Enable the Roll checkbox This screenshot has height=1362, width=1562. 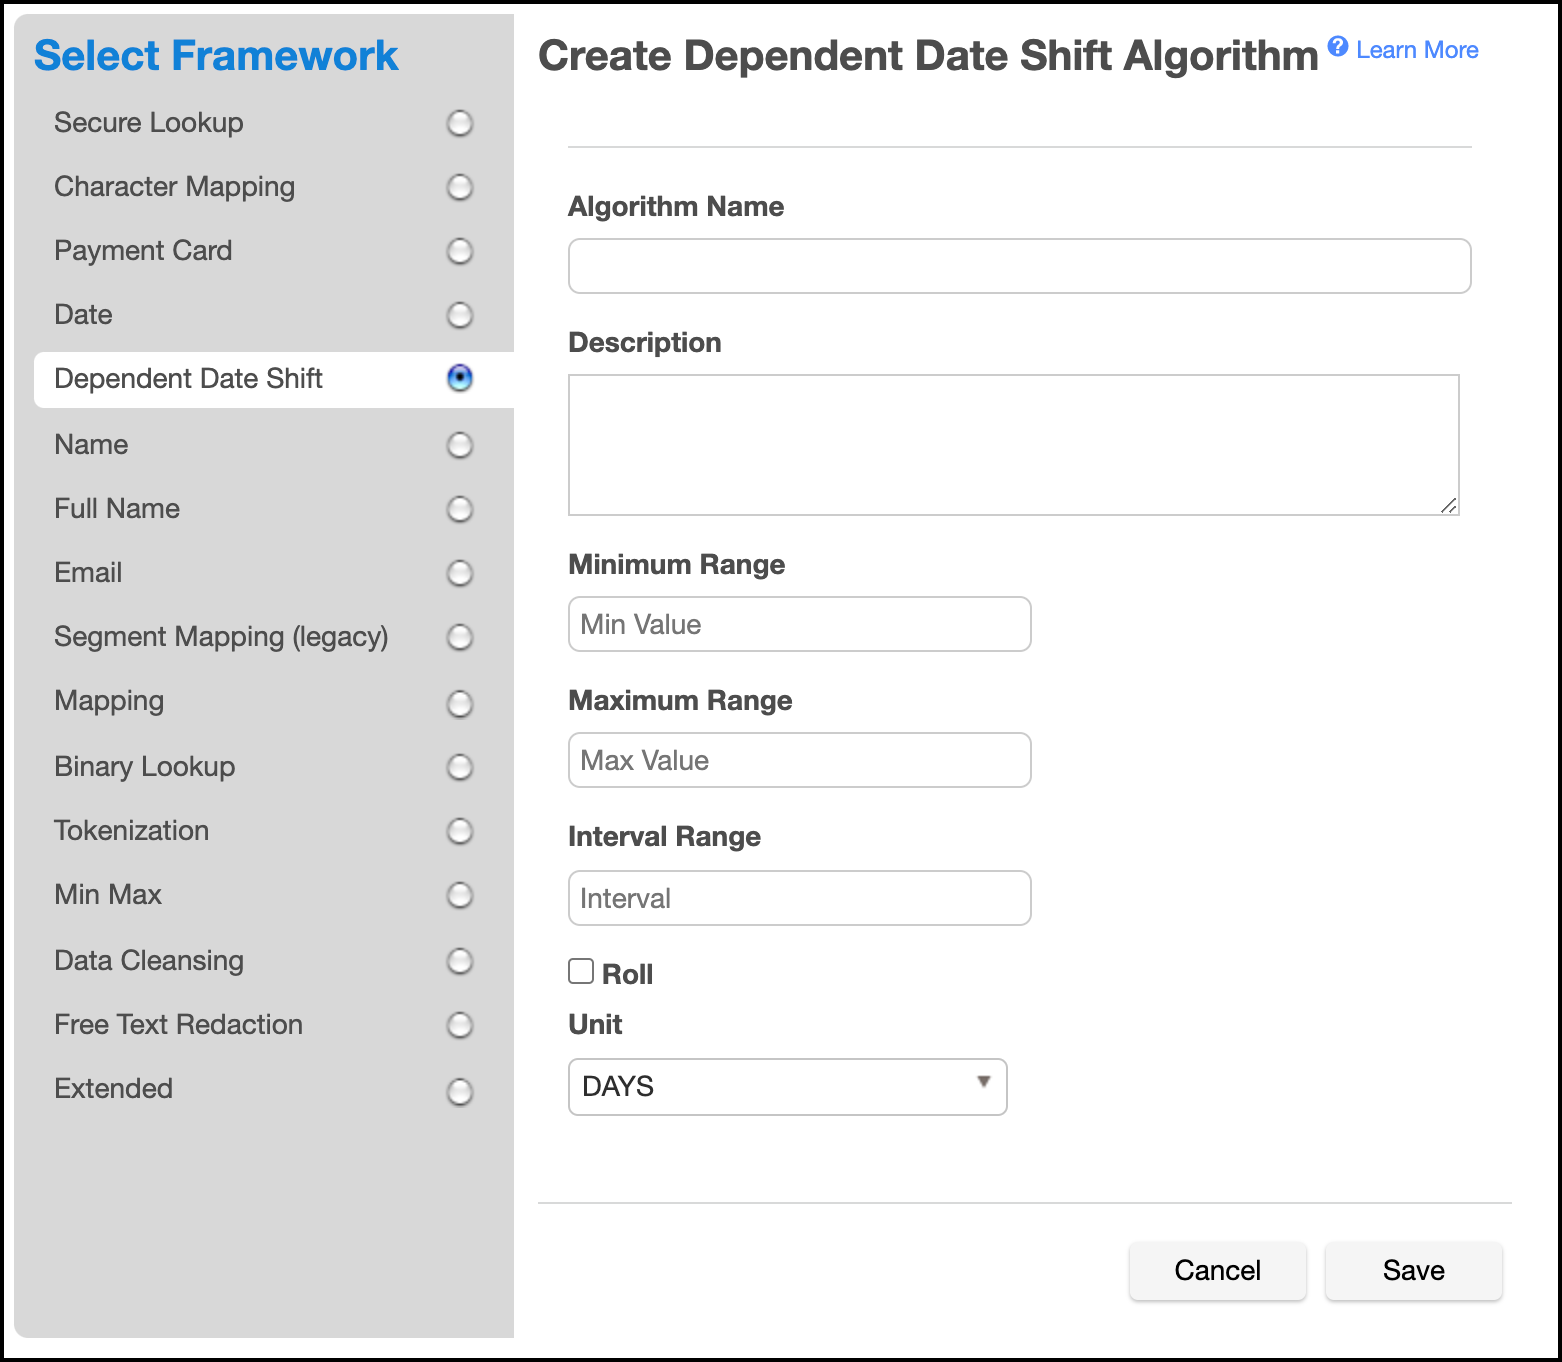tap(581, 971)
